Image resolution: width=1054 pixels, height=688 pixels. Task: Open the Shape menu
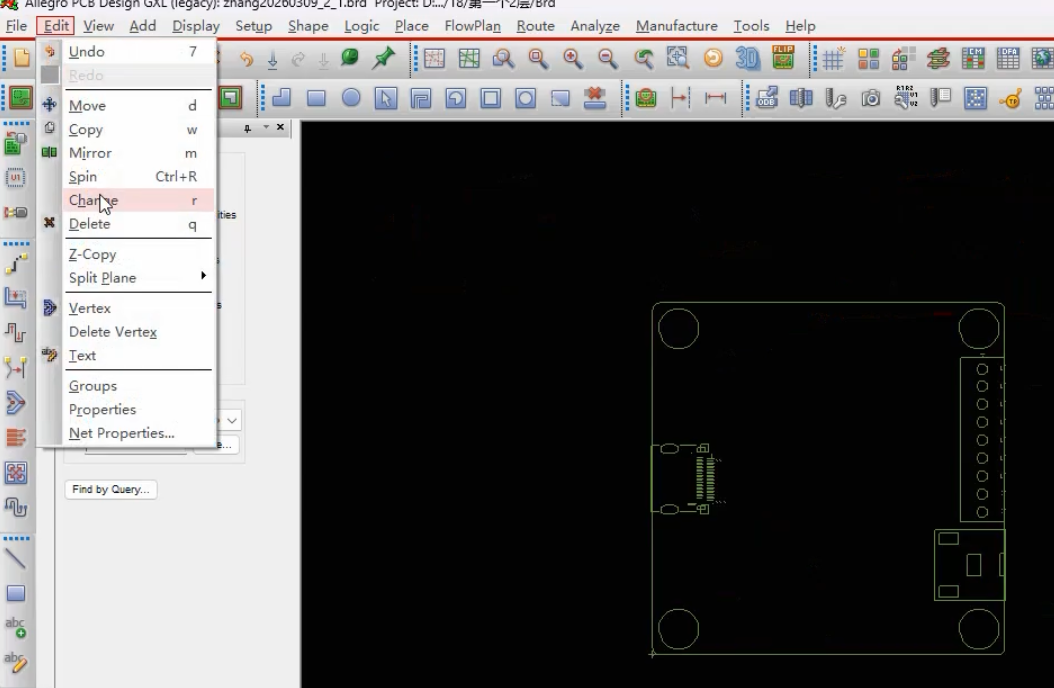tap(308, 26)
